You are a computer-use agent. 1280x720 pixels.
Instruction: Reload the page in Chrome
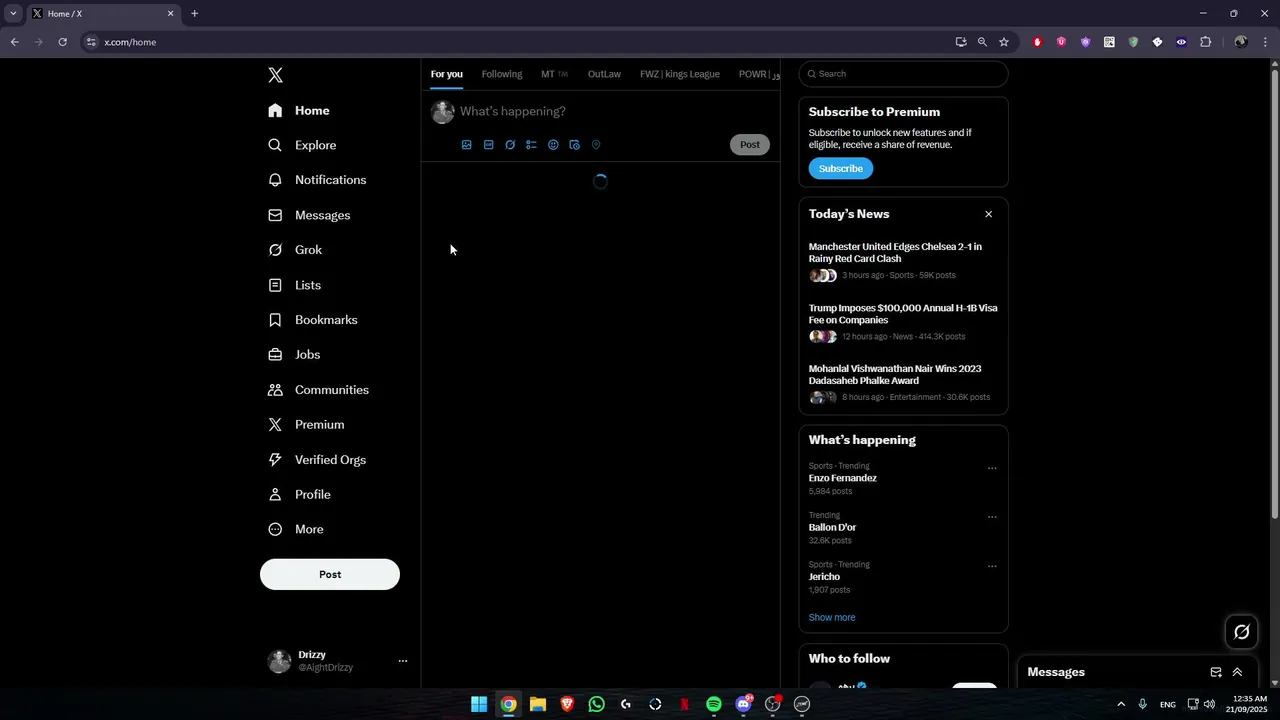62,42
